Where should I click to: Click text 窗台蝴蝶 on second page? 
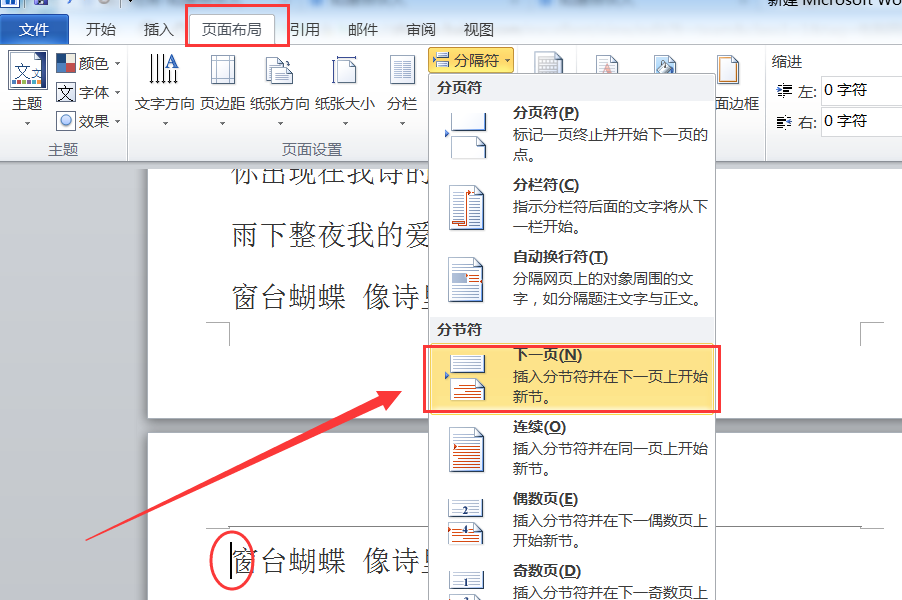click(289, 561)
